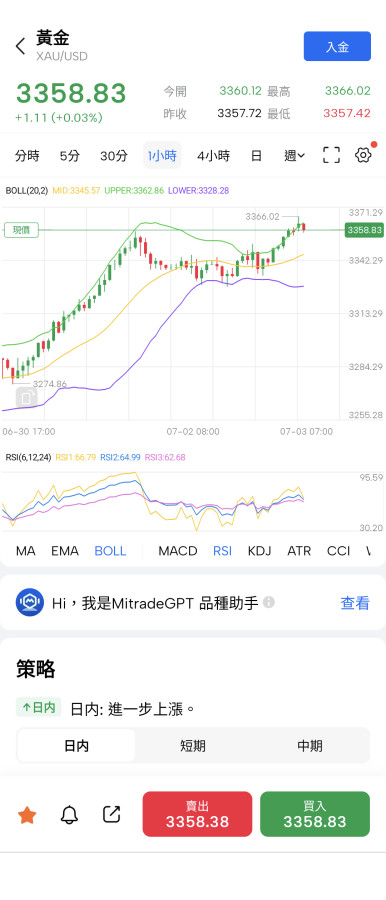Tap the 今開 3360.12 value

240,91
